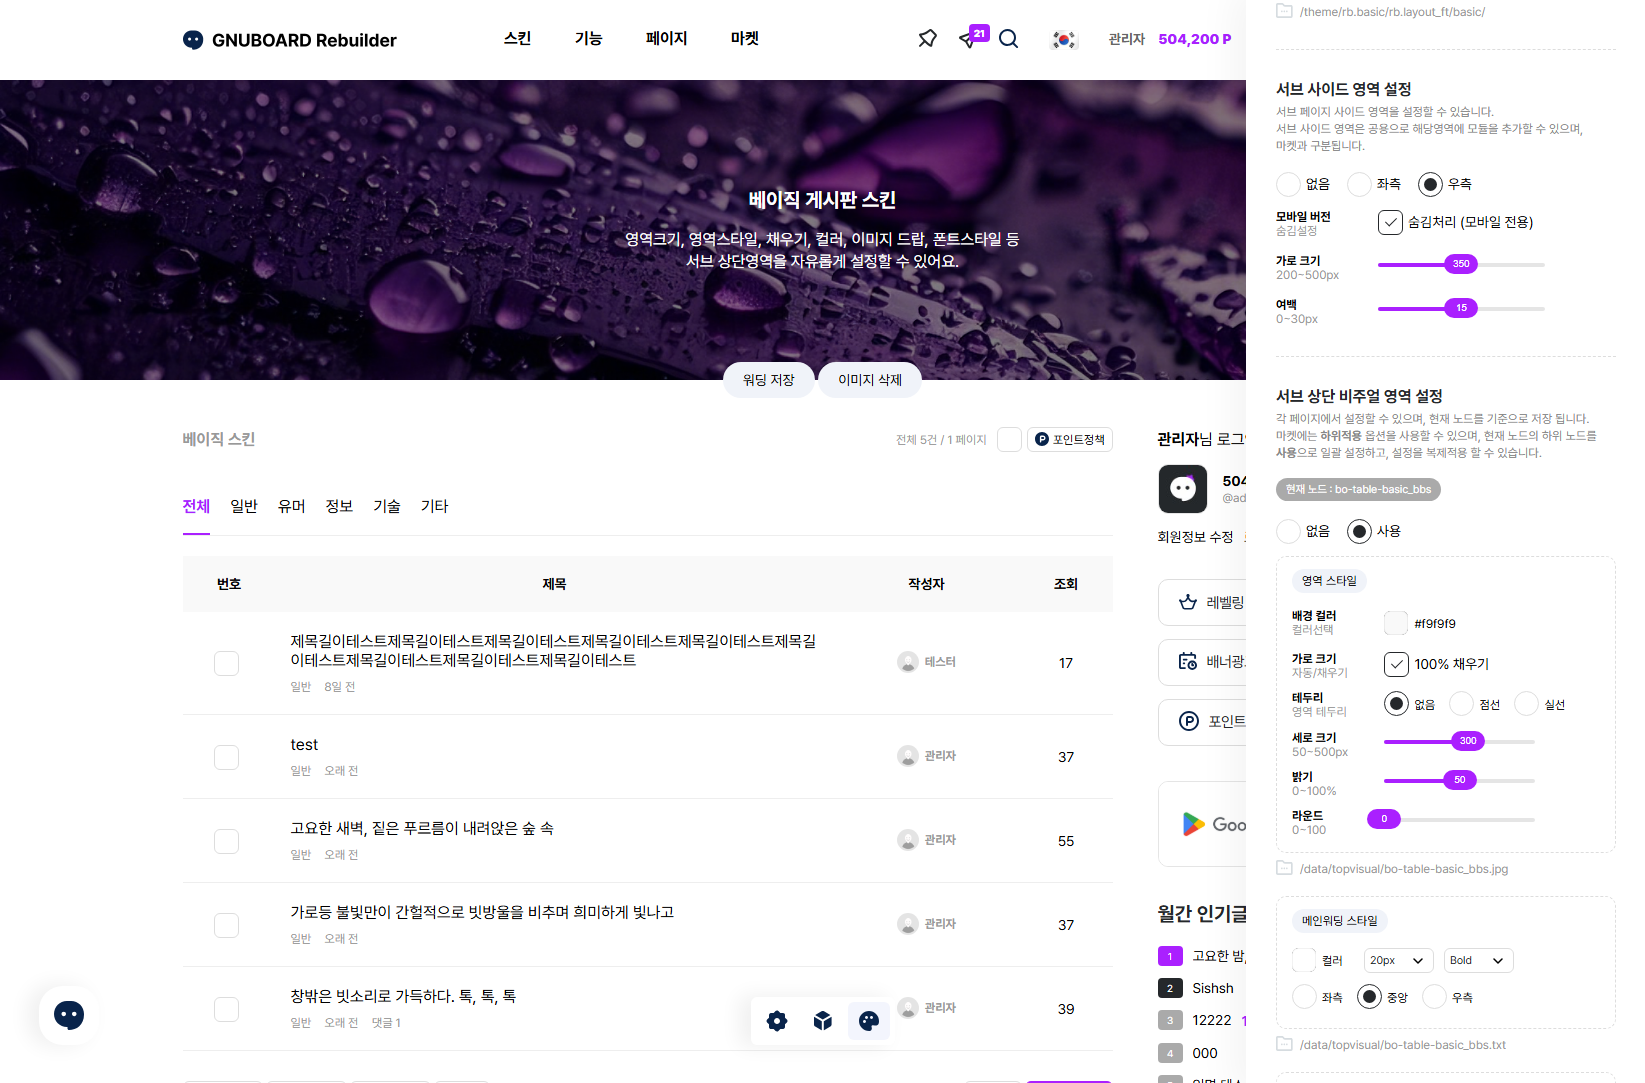Select 좌측 for sub side area
This screenshot has height=1083, width=1645.
[1360, 184]
